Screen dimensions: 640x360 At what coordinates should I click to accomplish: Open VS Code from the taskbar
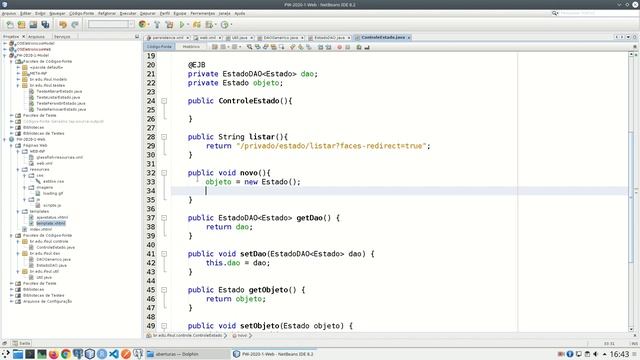(113, 354)
